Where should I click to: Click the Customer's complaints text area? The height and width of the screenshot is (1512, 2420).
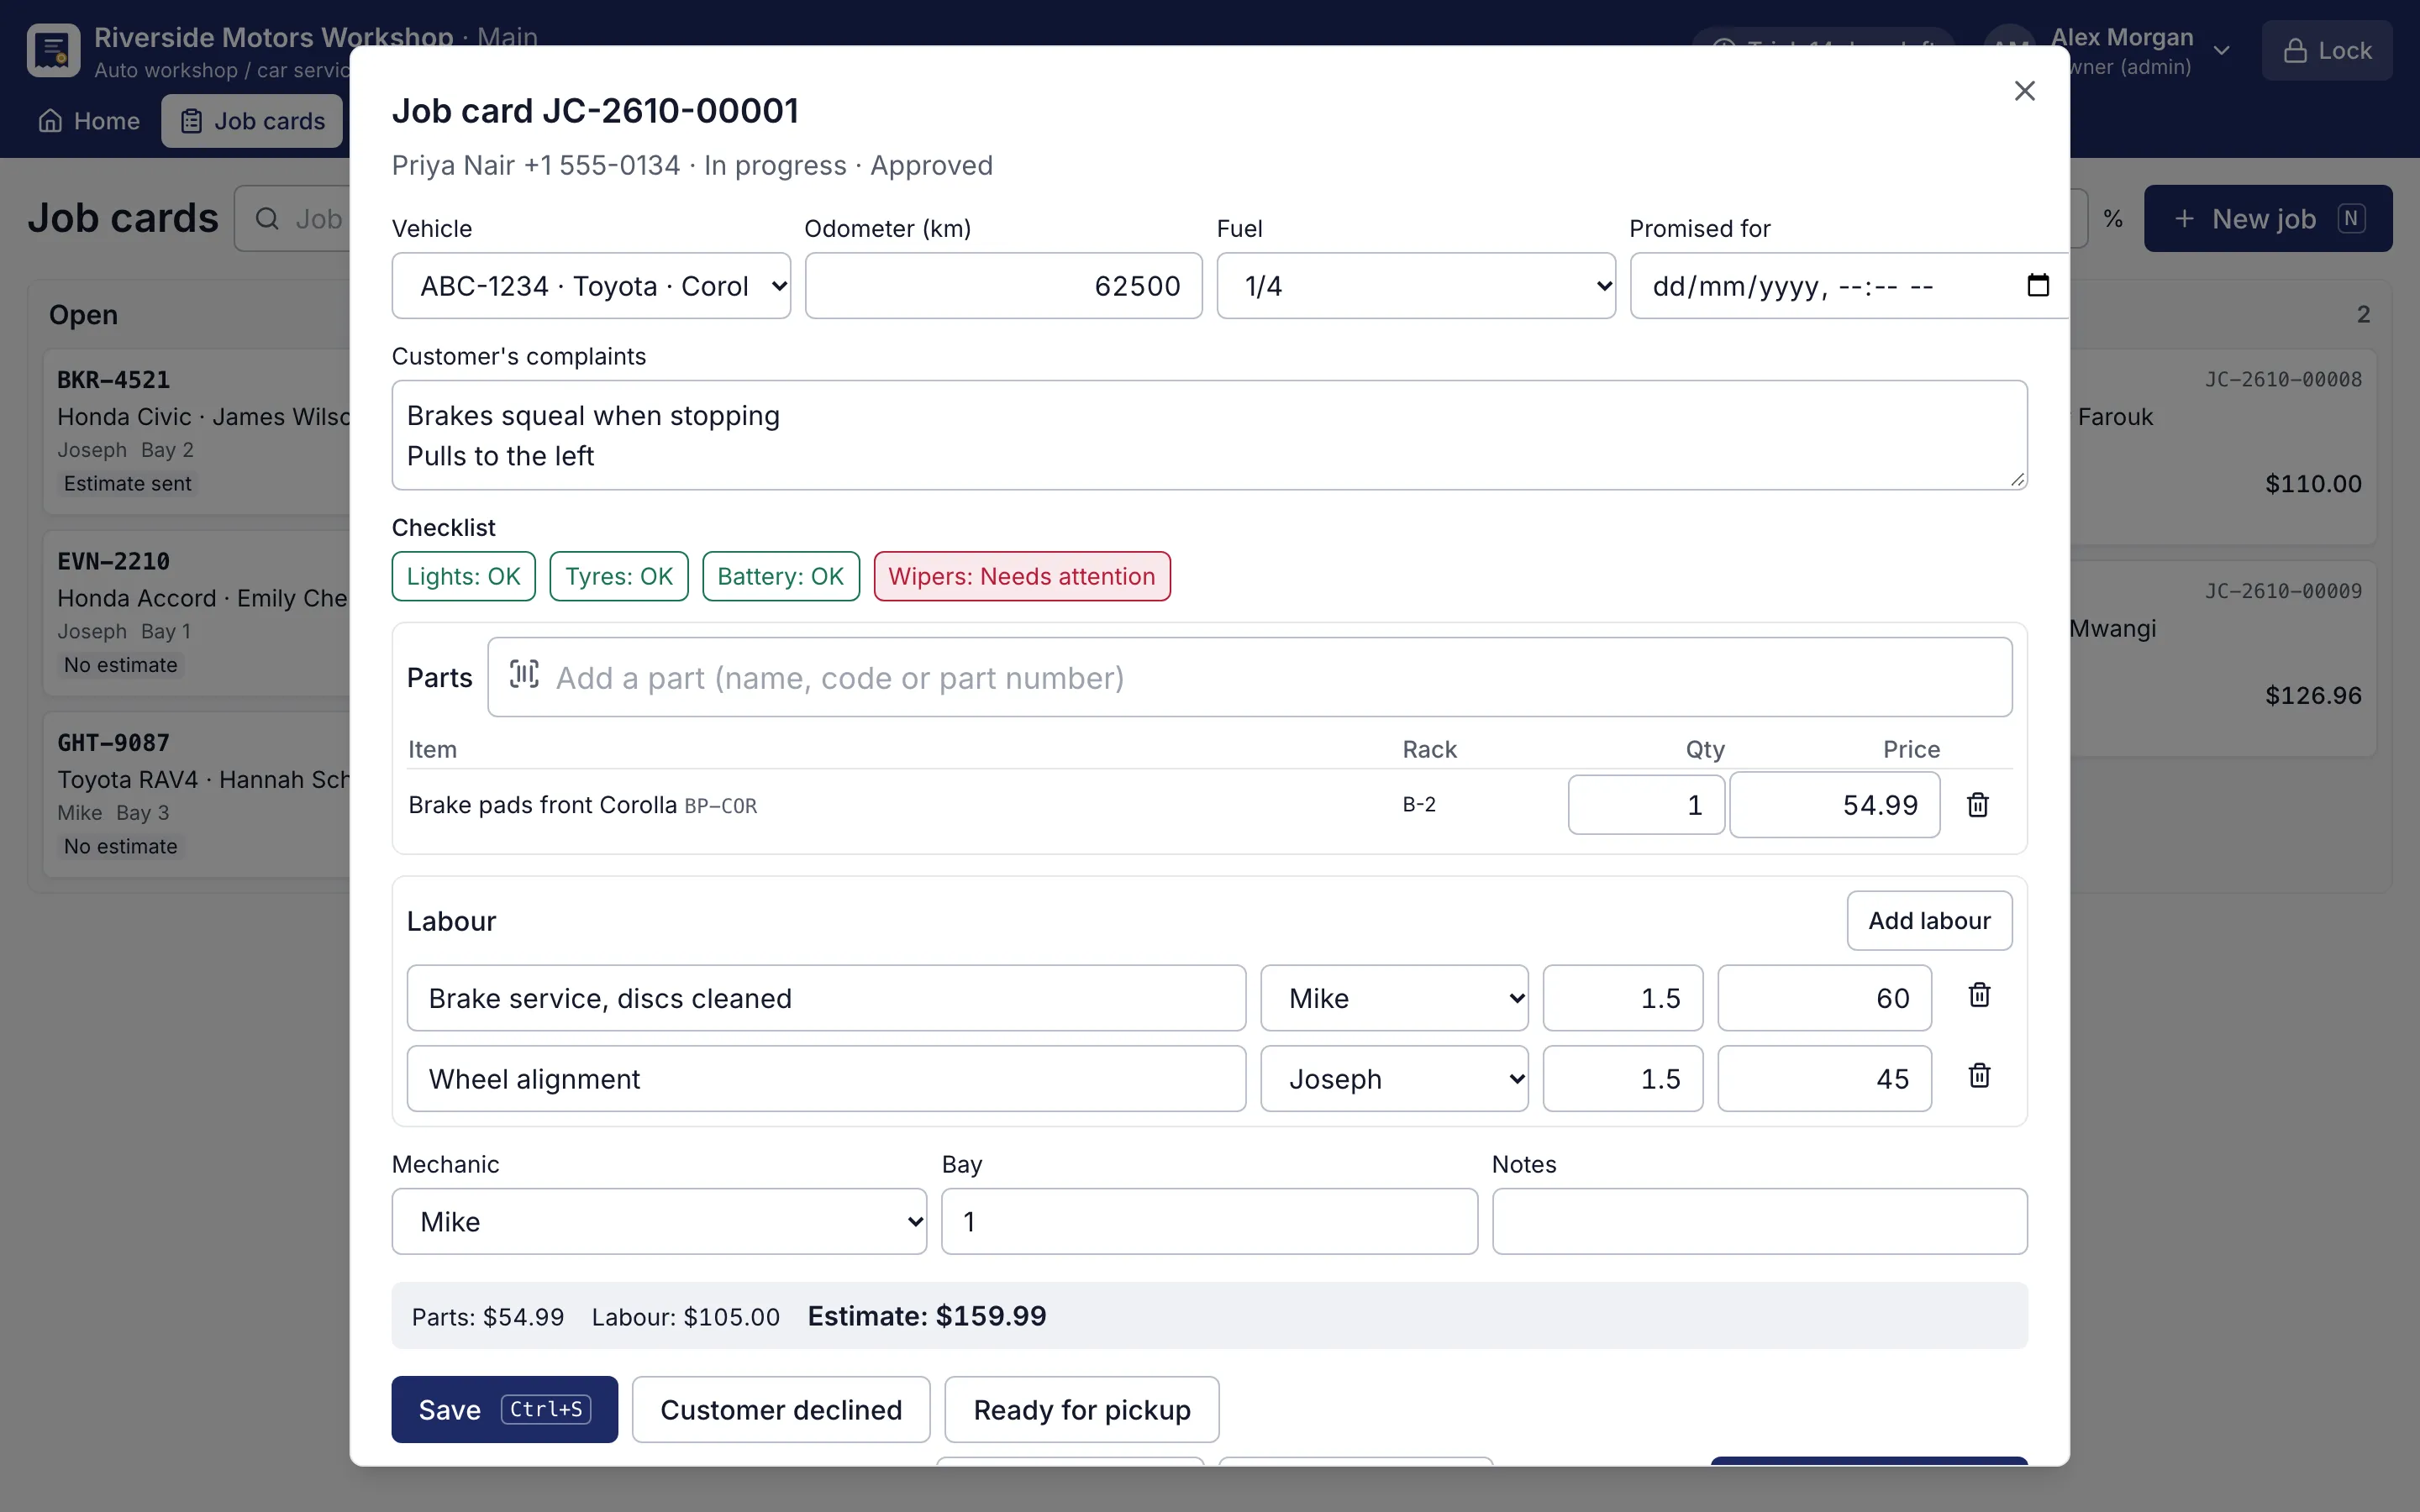point(1209,435)
